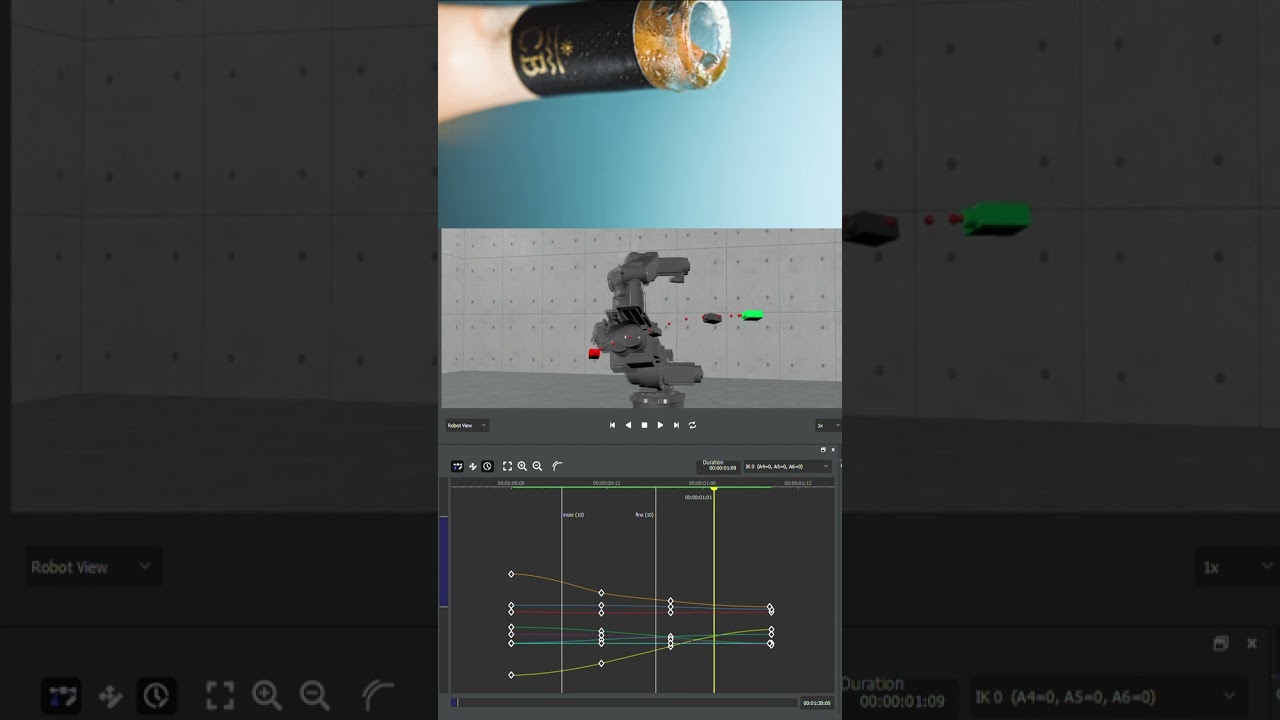The image size is (1280, 720).
Task: Skip to end of animation
Action: click(x=676, y=425)
